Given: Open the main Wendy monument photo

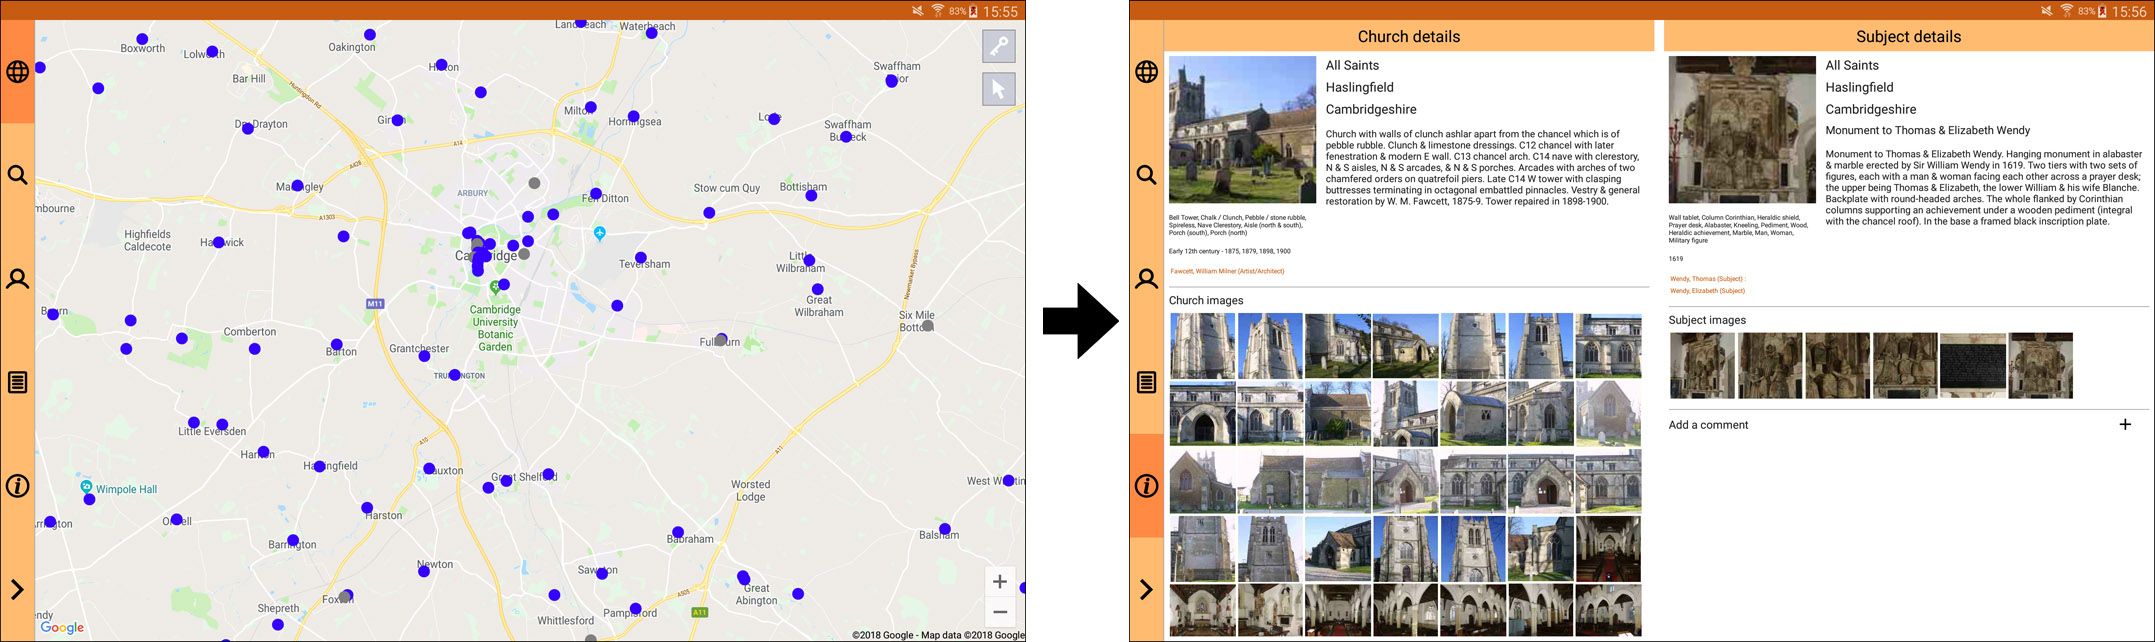Looking at the screenshot, I should tap(1741, 130).
